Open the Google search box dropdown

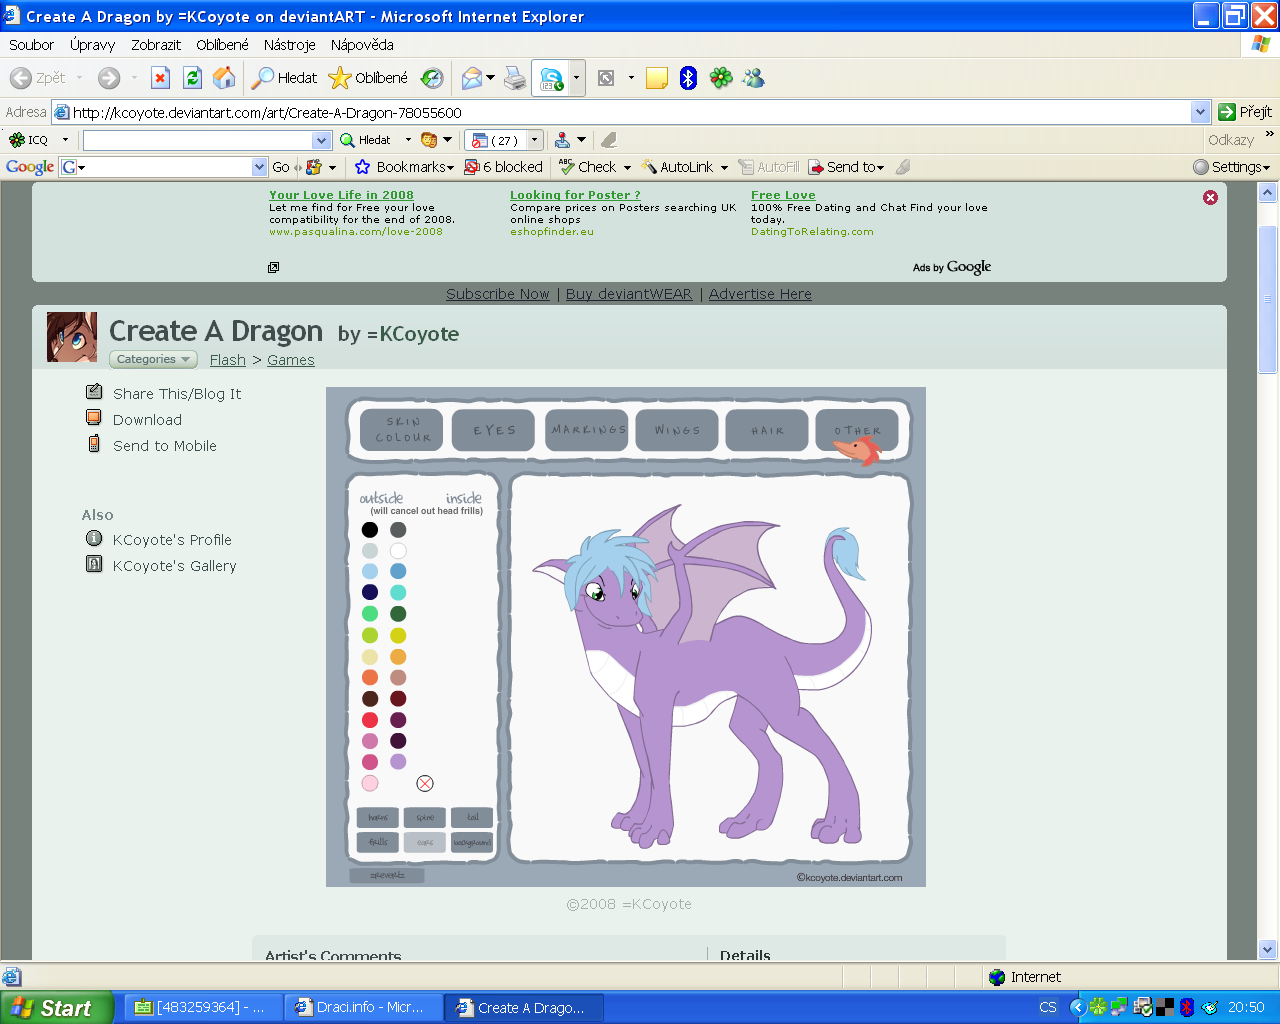[x=260, y=167]
